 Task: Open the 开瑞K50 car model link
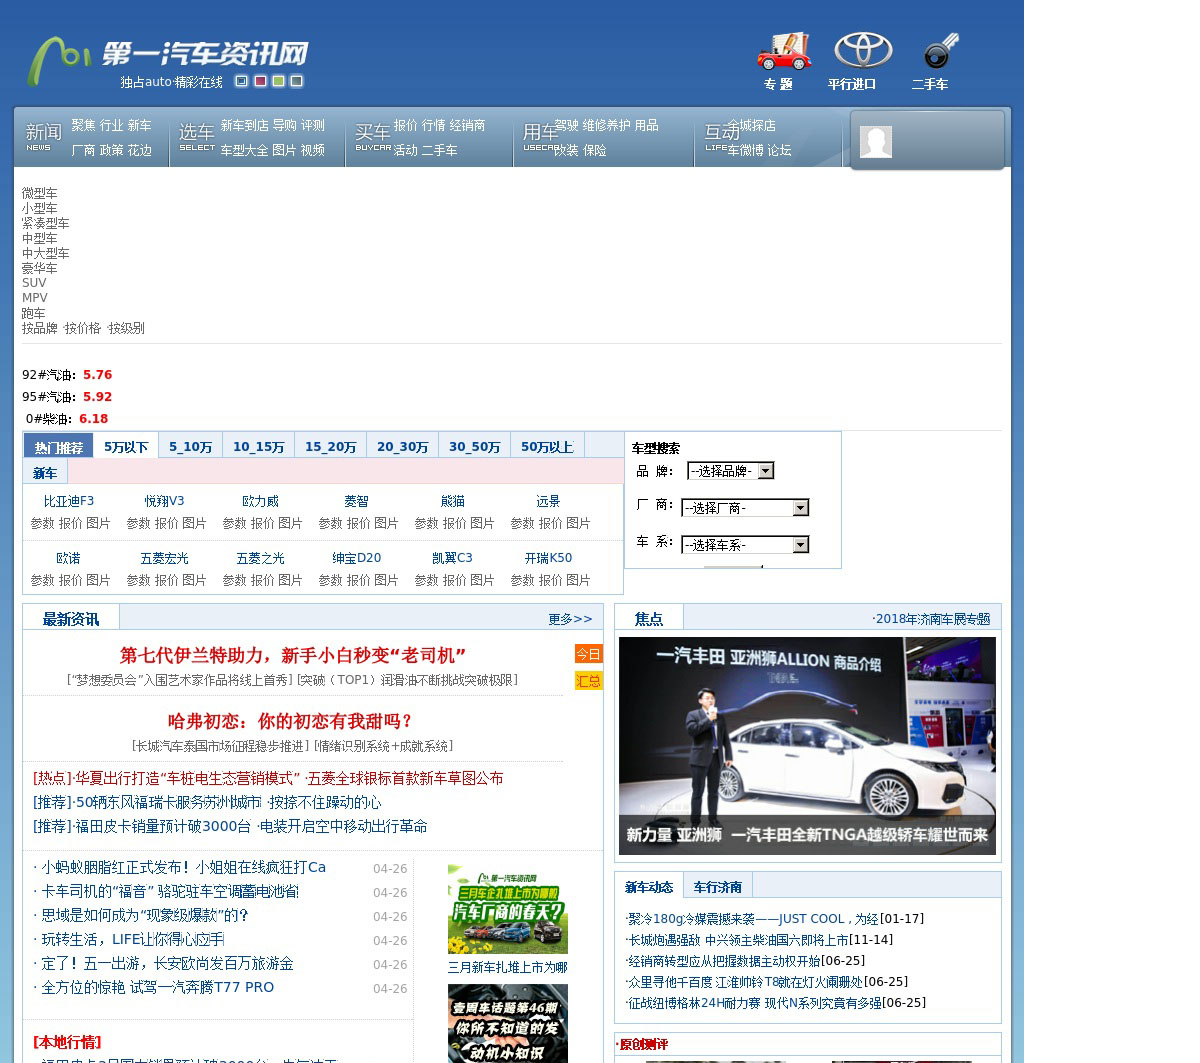click(x=548, y=558)
